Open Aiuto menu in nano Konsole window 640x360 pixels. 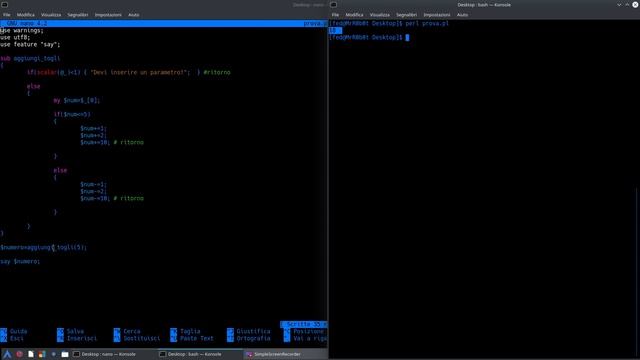click(x=133, y=15)
